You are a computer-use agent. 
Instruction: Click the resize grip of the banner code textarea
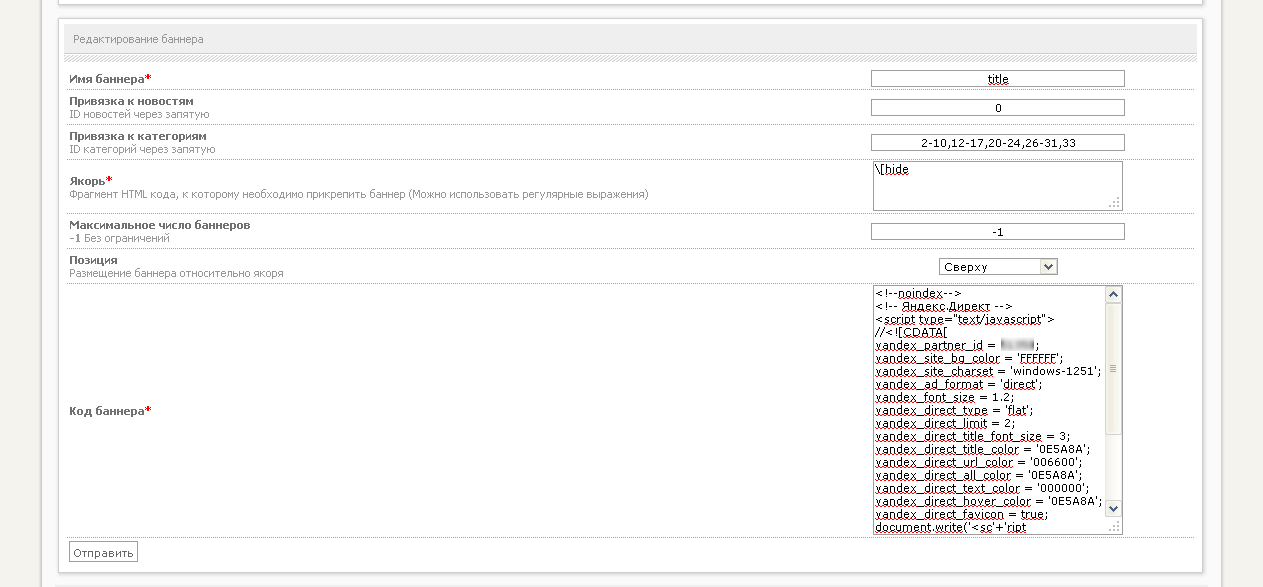(x=1114, y=526)
